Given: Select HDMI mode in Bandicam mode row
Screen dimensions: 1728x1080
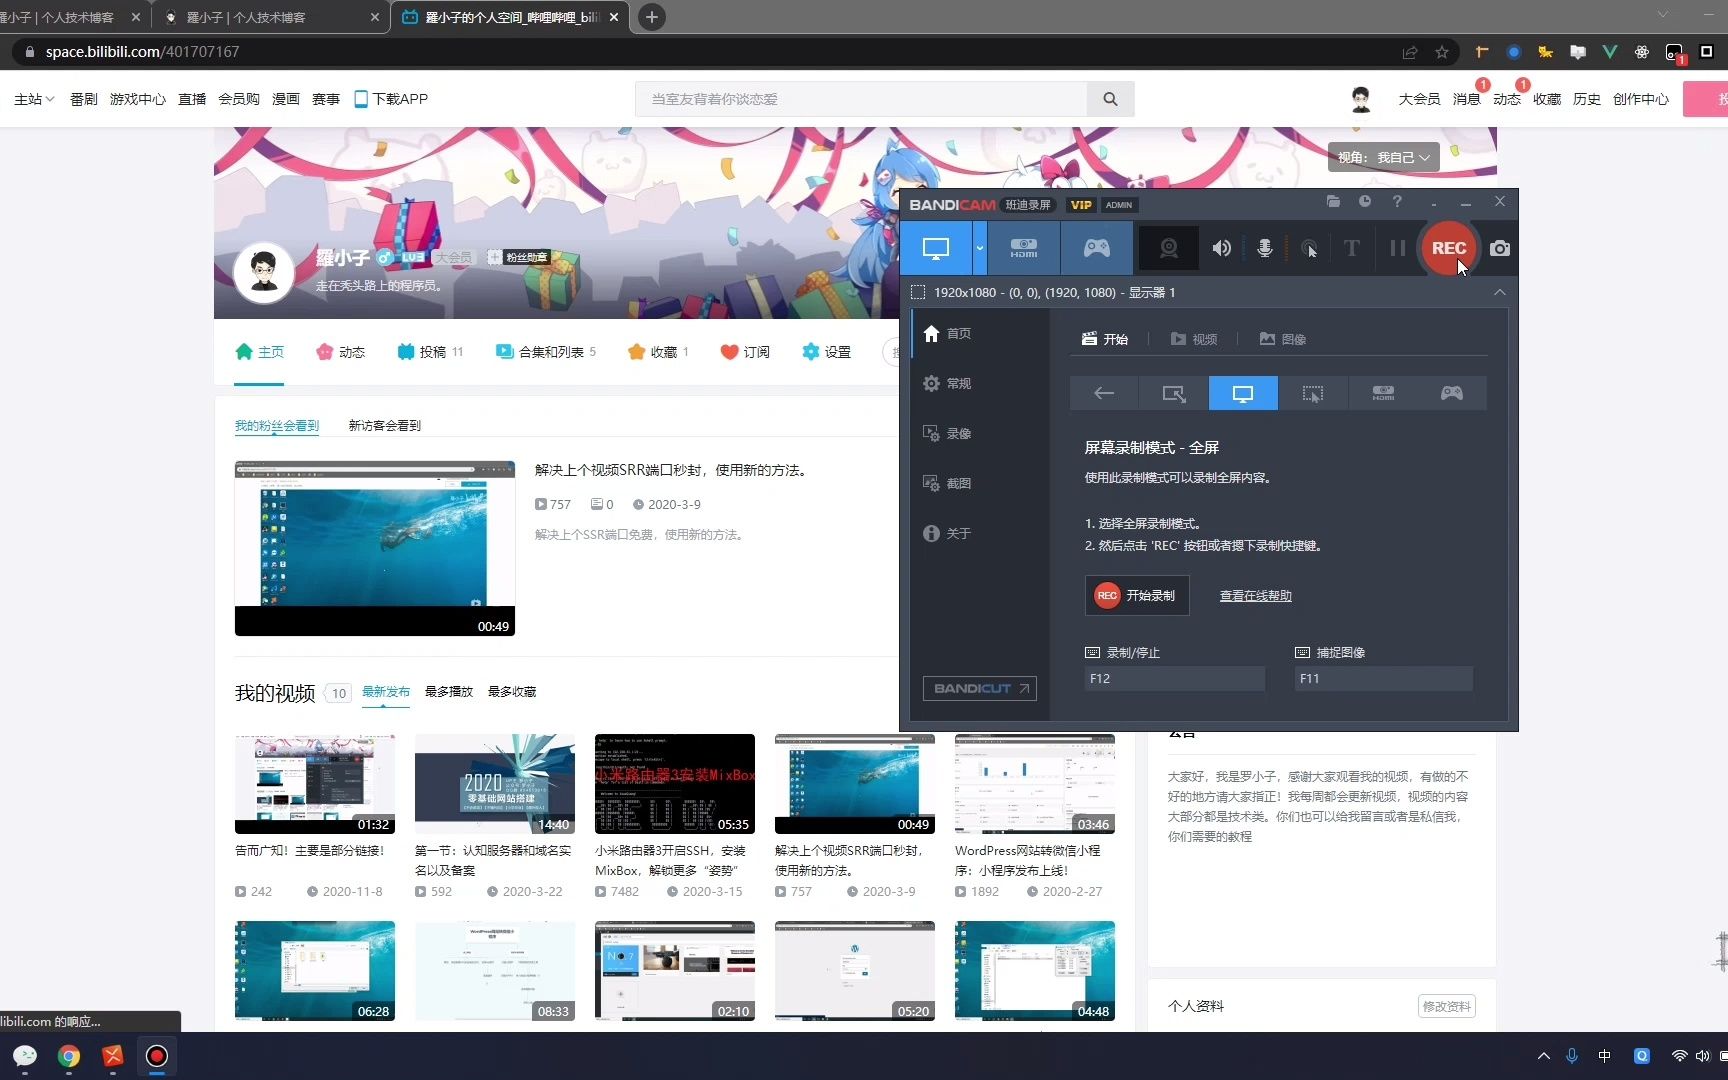Looking at the screenshot, I should pyautogui.click(x=1383, y=393).
